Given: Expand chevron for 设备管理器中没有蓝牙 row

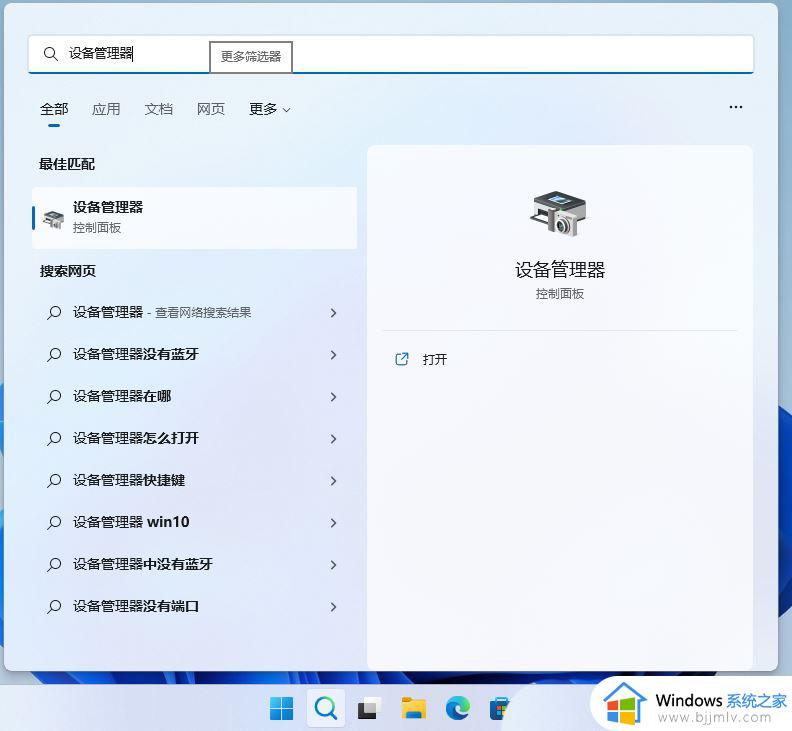Looking at the screenshot, I should pos(333,565).
